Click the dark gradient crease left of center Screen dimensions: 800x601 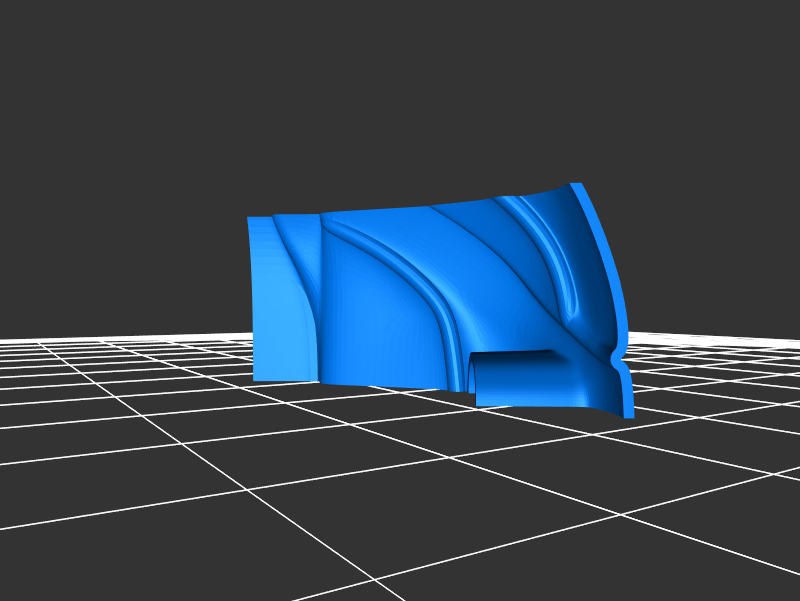312,300
